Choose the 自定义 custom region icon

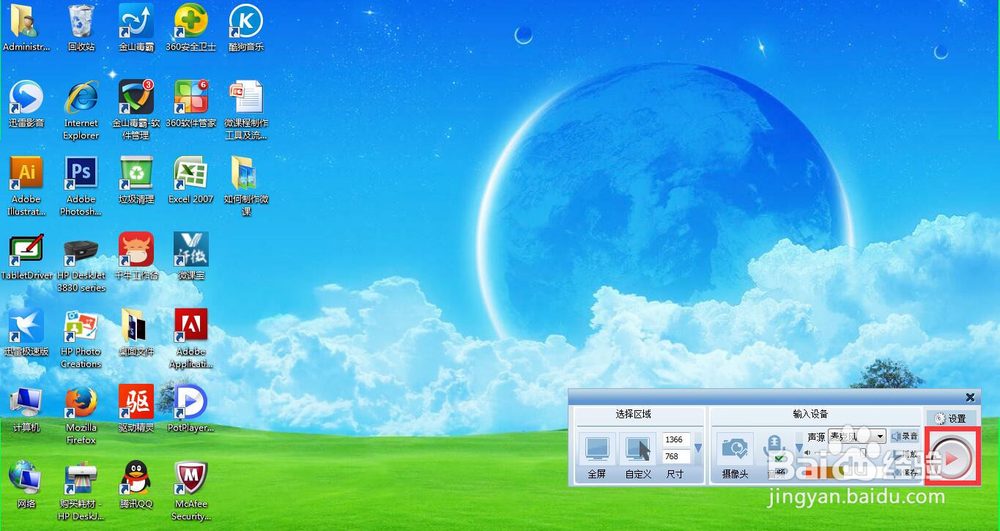638,448
